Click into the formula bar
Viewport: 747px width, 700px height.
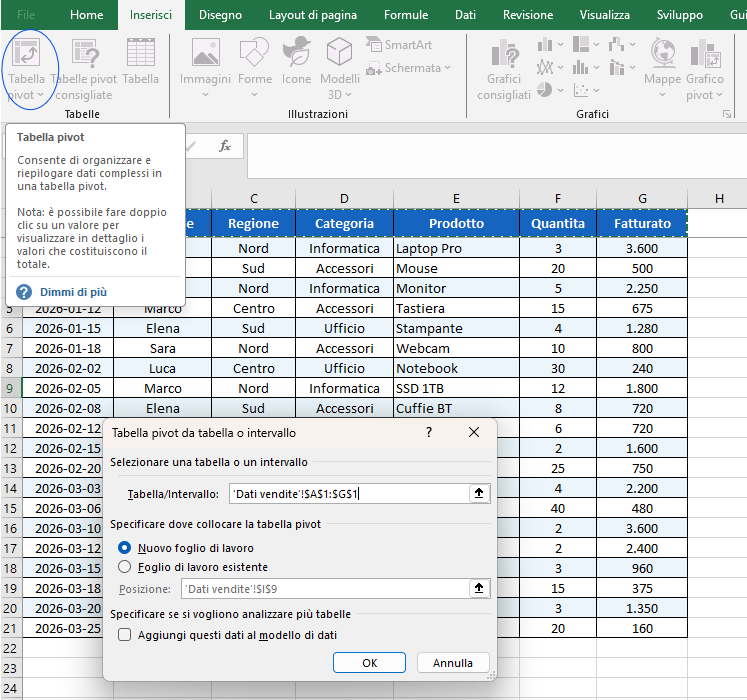[496, 155]
